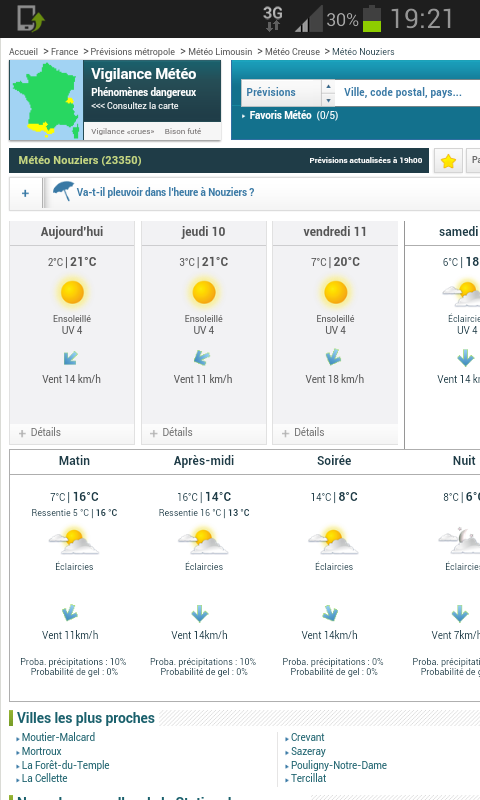The height and width of the screenshot is (800, 480).
Task: Open the Prévisions dropdown selector
Action: tap(288, 92)
